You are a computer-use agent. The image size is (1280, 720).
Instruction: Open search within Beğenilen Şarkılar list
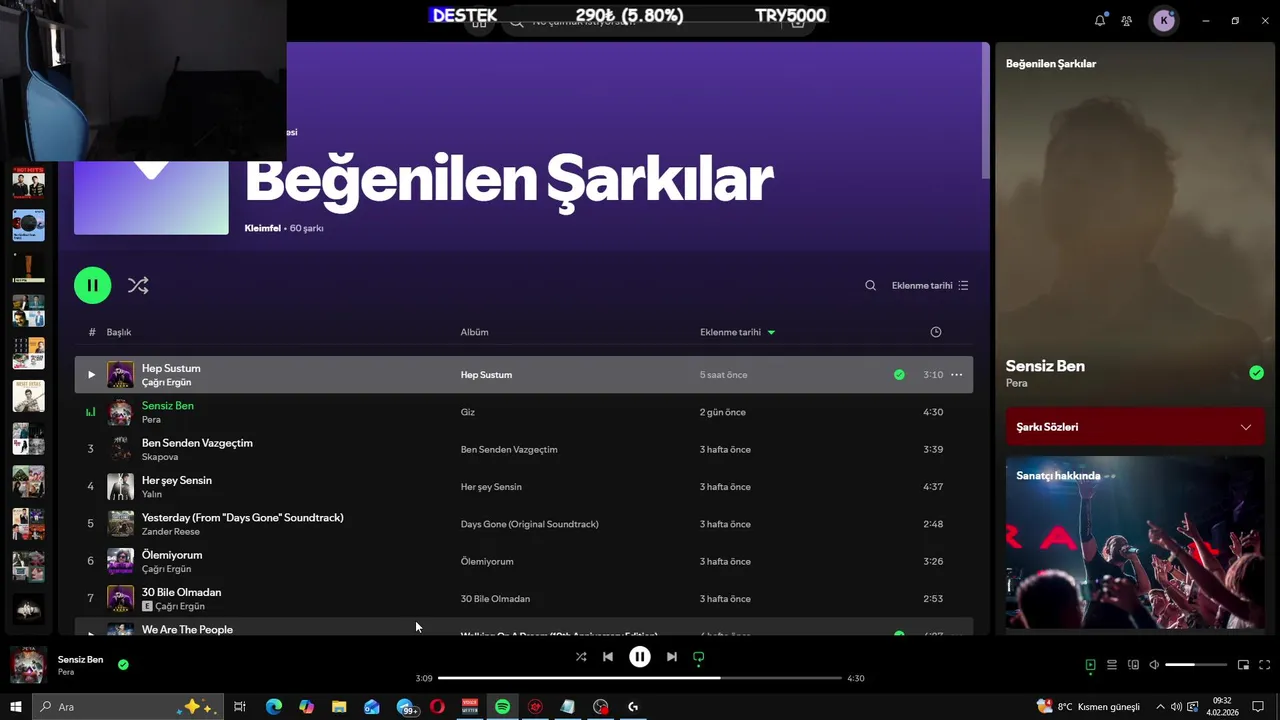tap(870, 285)
